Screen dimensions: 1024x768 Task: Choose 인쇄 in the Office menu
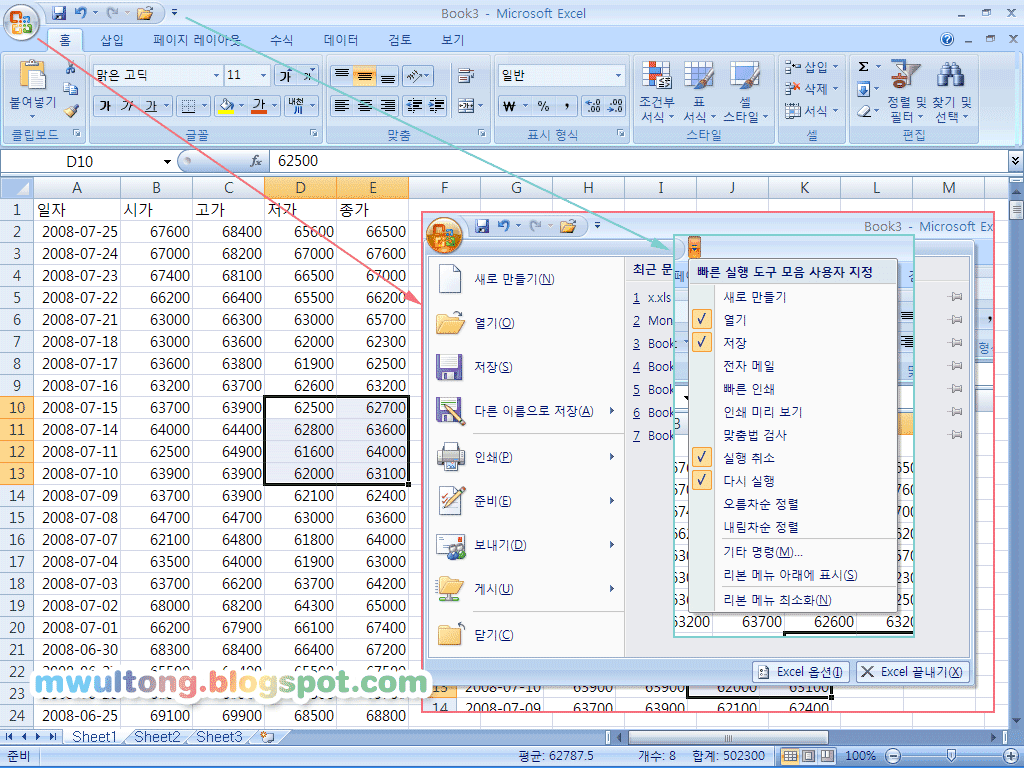click(526, 456)
